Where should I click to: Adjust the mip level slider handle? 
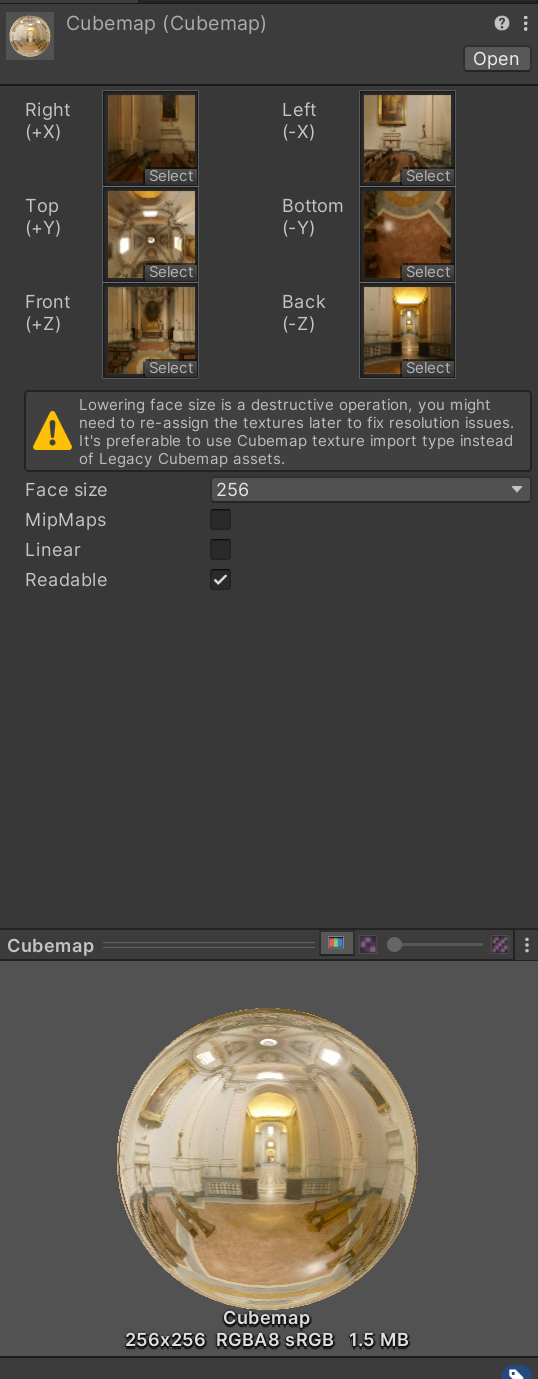coord(395,944)
